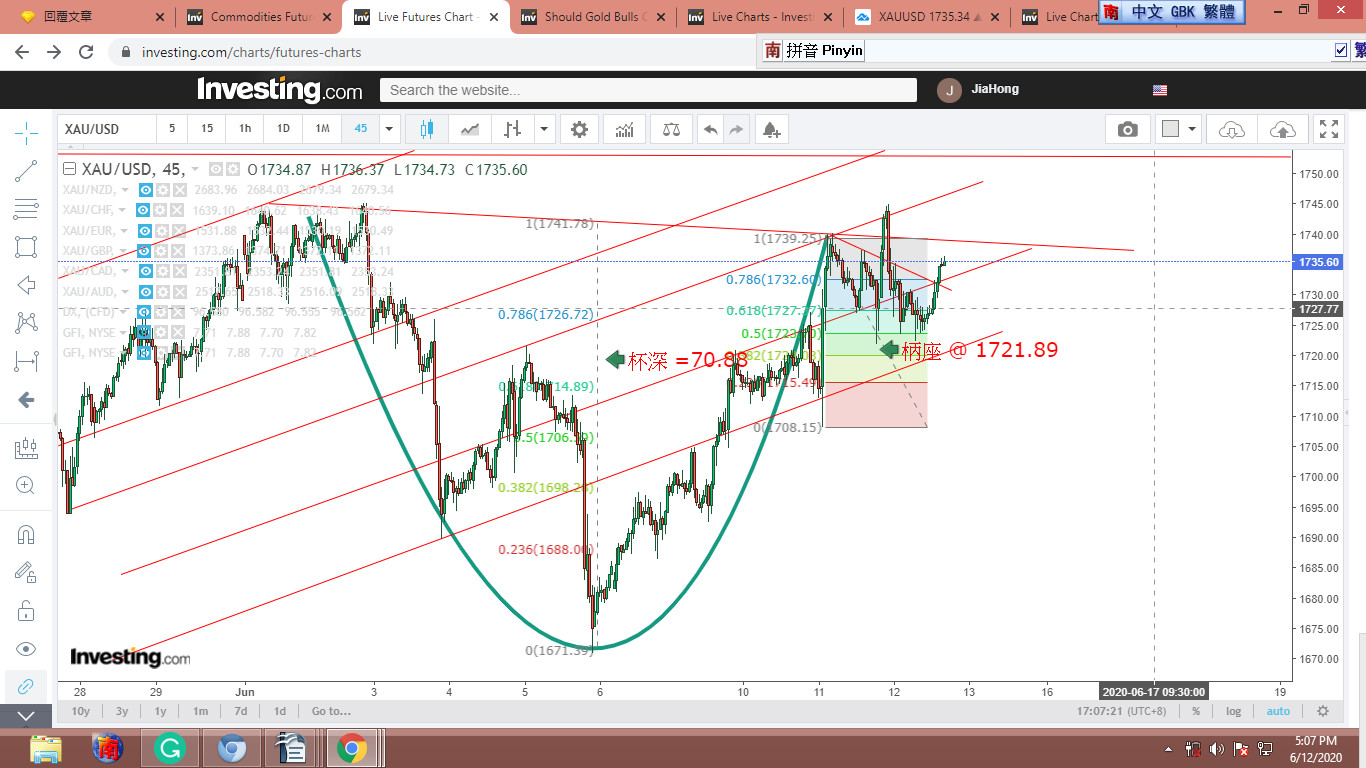Save chart layout to cloud
Screen dimensions: 1366x768
pyautogui.click(x=1282, y=129)
